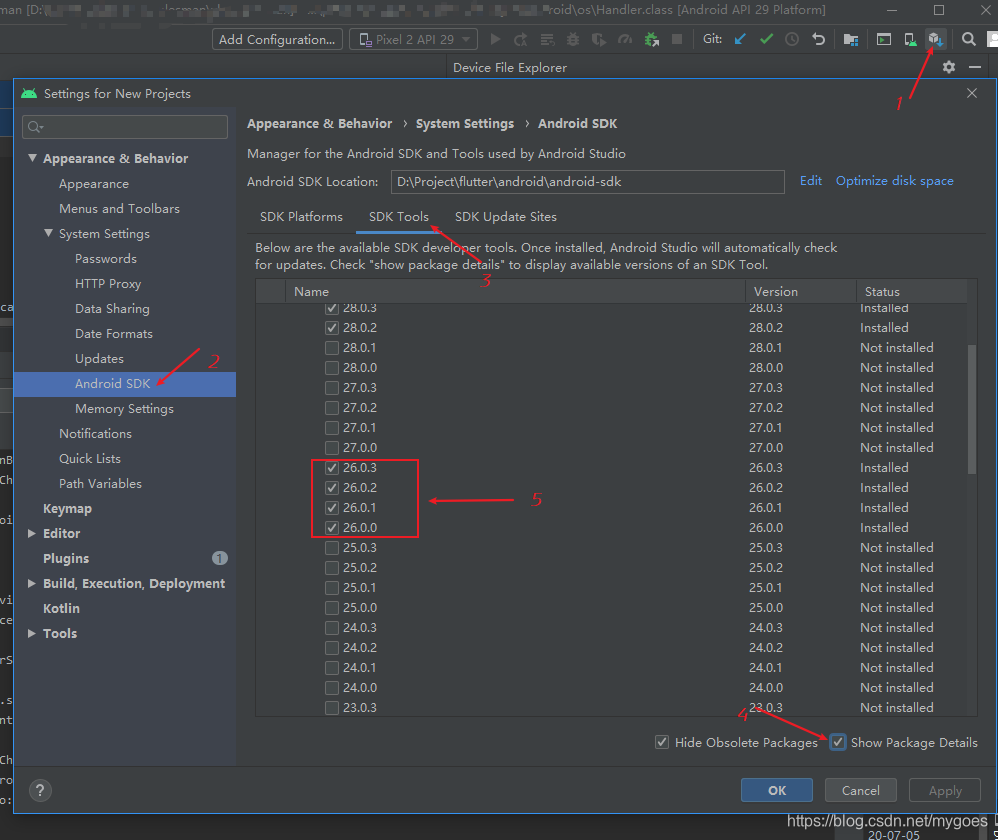The height and width of the screenshot is (840, 998).
Task: Uncheck build tools 28.0.2 checkbox
Action: click(332, 328)
